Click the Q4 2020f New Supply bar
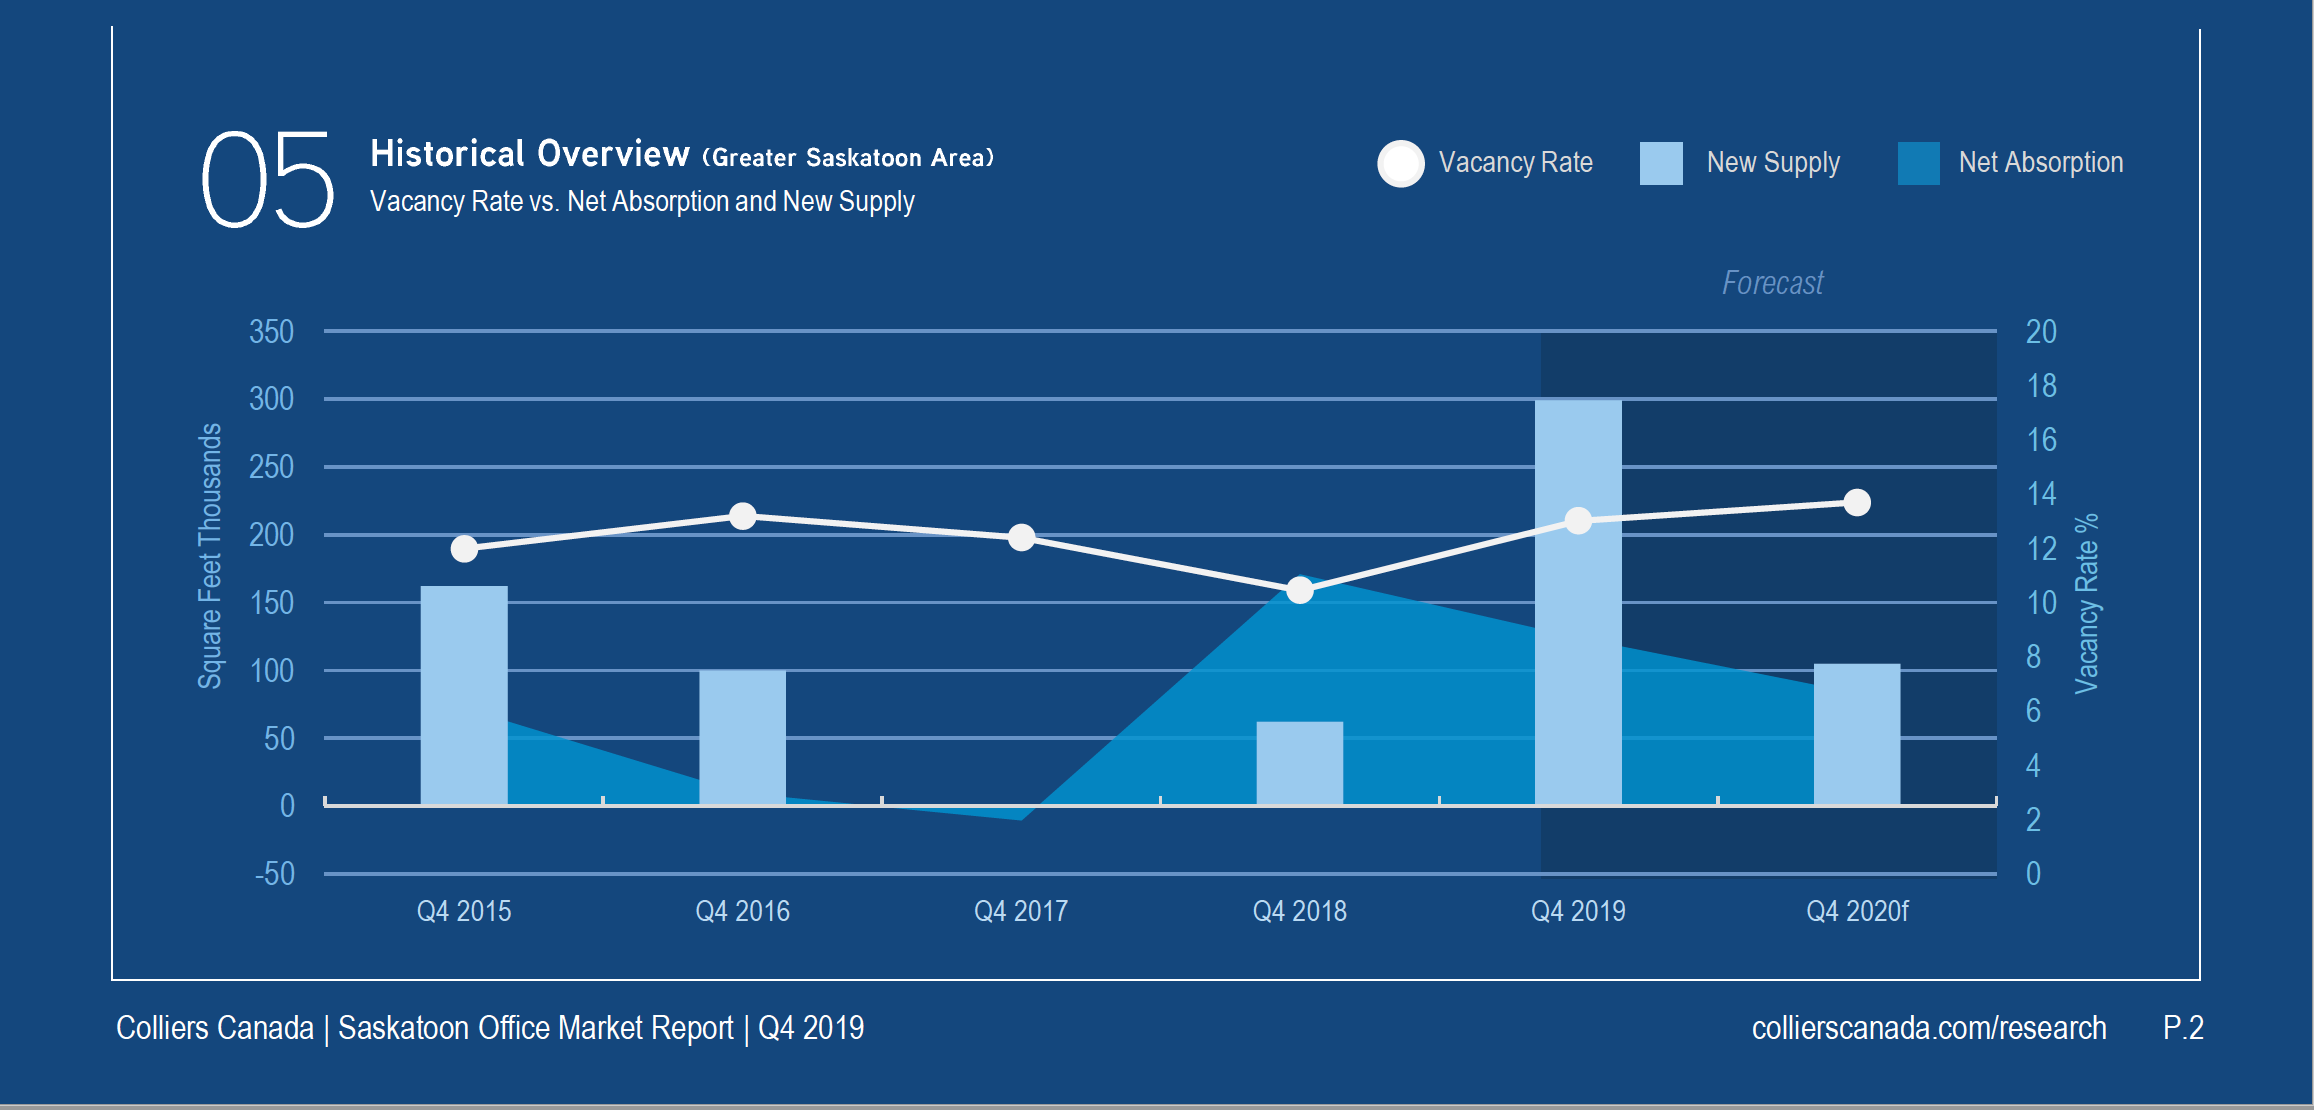This screenshot has height=1110, width=2314. click(x=1857, y=734)
